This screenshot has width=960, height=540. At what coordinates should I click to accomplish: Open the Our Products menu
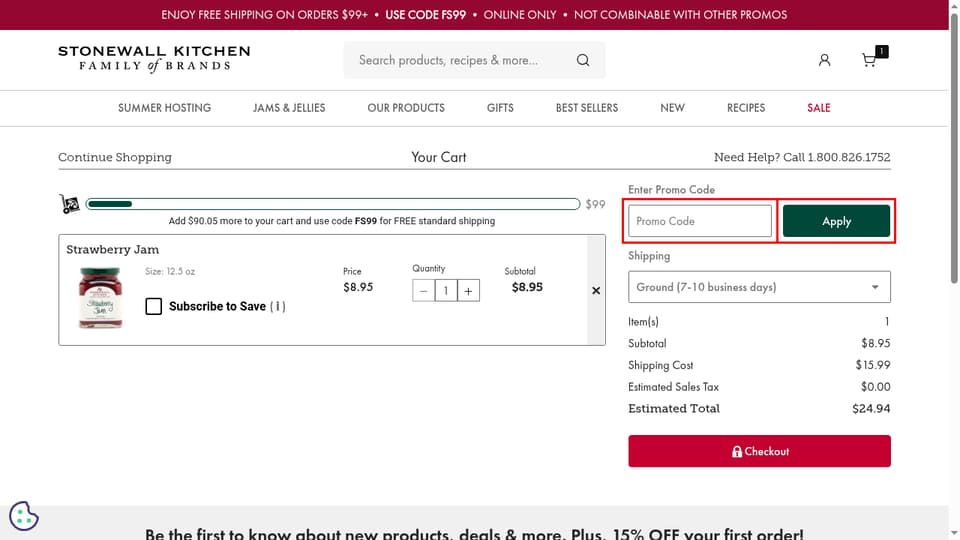(x=406, y=108)
